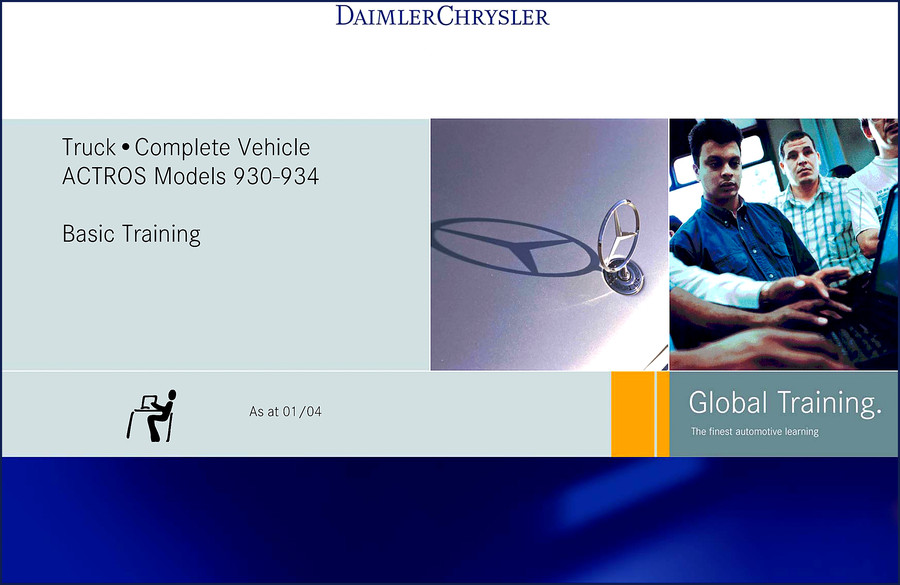Image resolution: width=900 pixels, height=585 pixels.
Task: Click the 'Basic Training' heading
Action: [x=131, y=234]
